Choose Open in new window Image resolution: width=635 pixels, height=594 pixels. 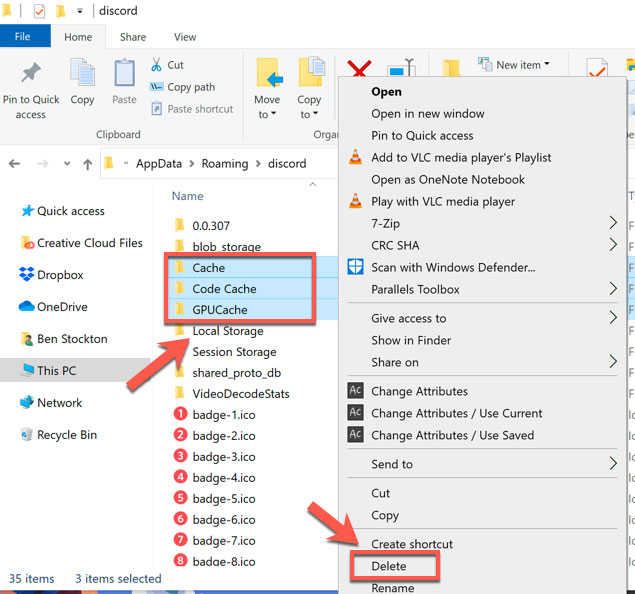pyautogui.click(x=428, y=114)
